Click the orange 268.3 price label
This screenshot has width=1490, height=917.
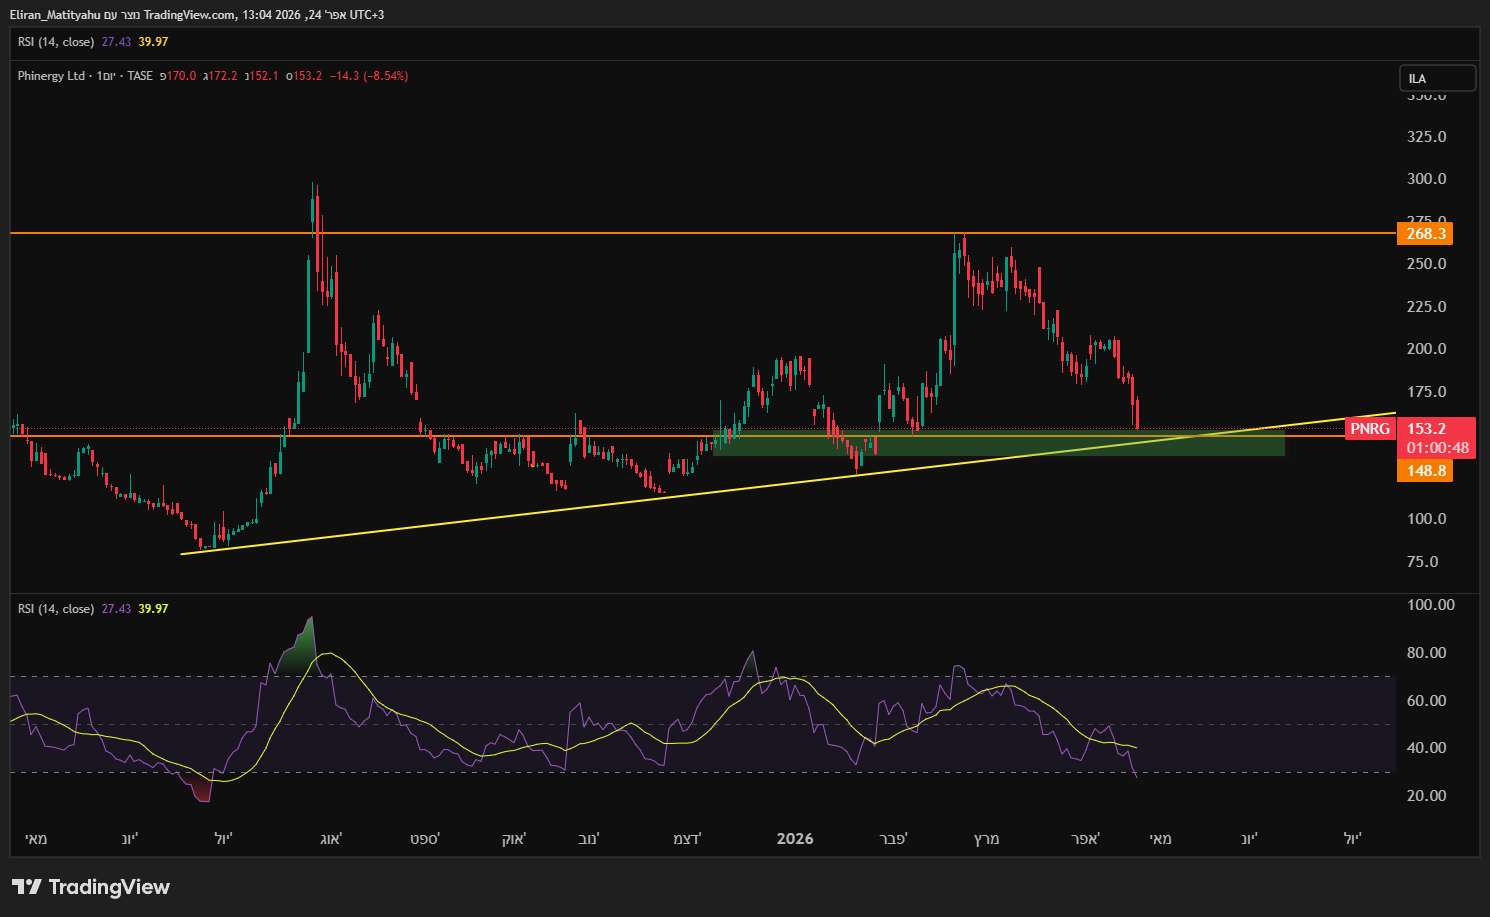pos(1425,234)
